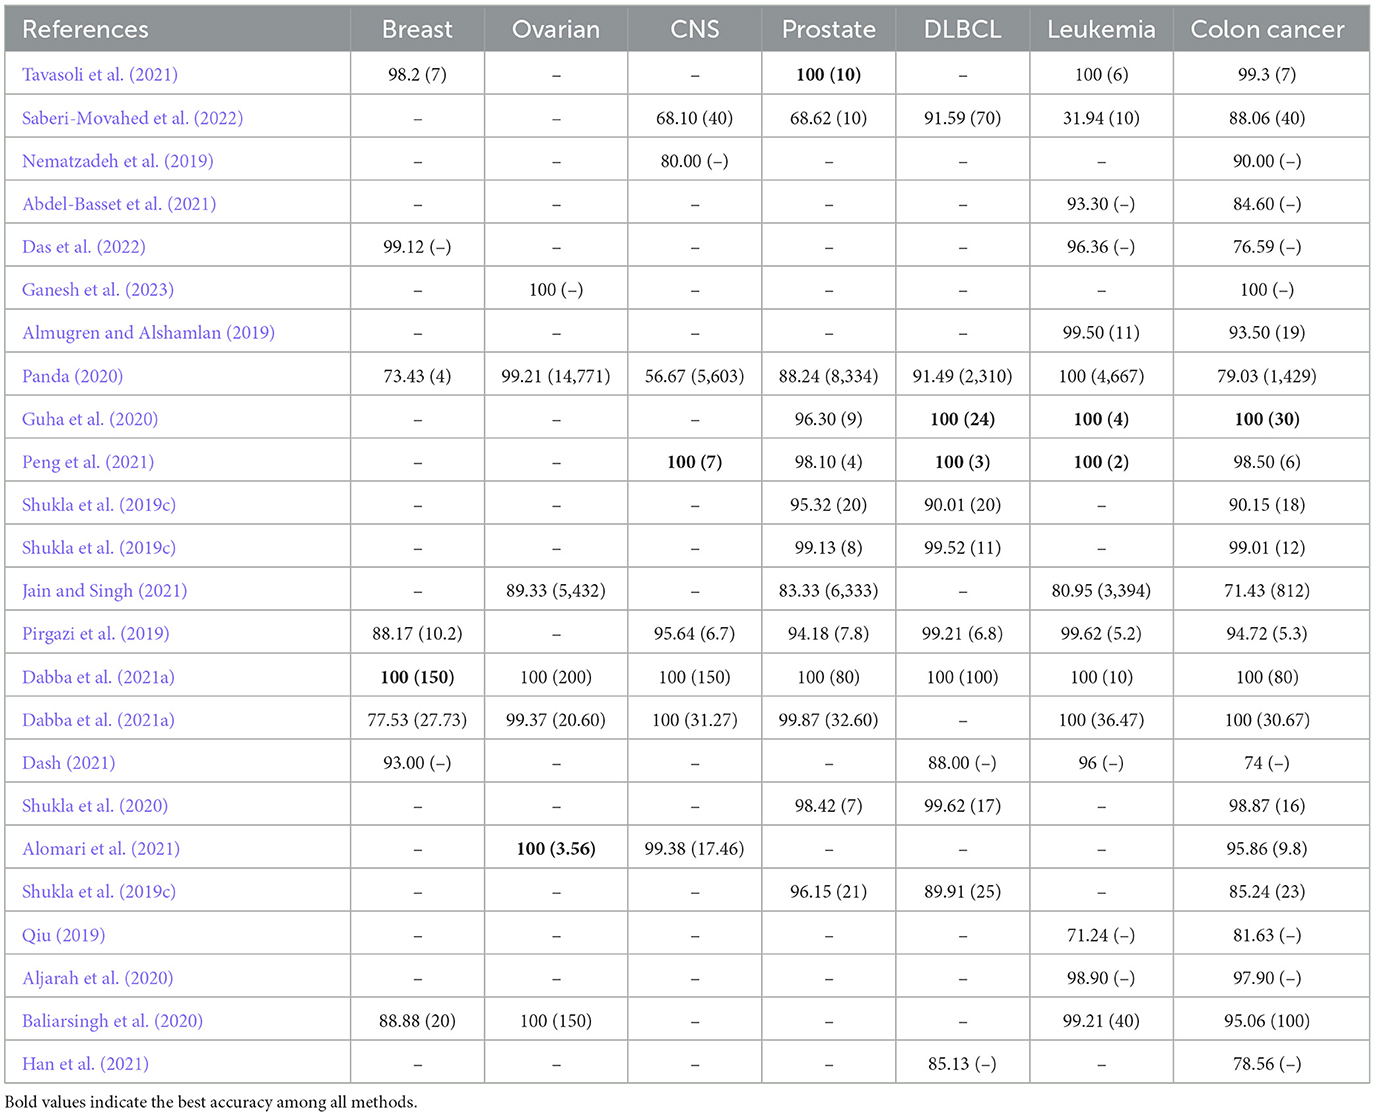Click the Guha et al. (2020) citation
Viewport: 1375px width, 1116px height.
click(x=90, y=419)
